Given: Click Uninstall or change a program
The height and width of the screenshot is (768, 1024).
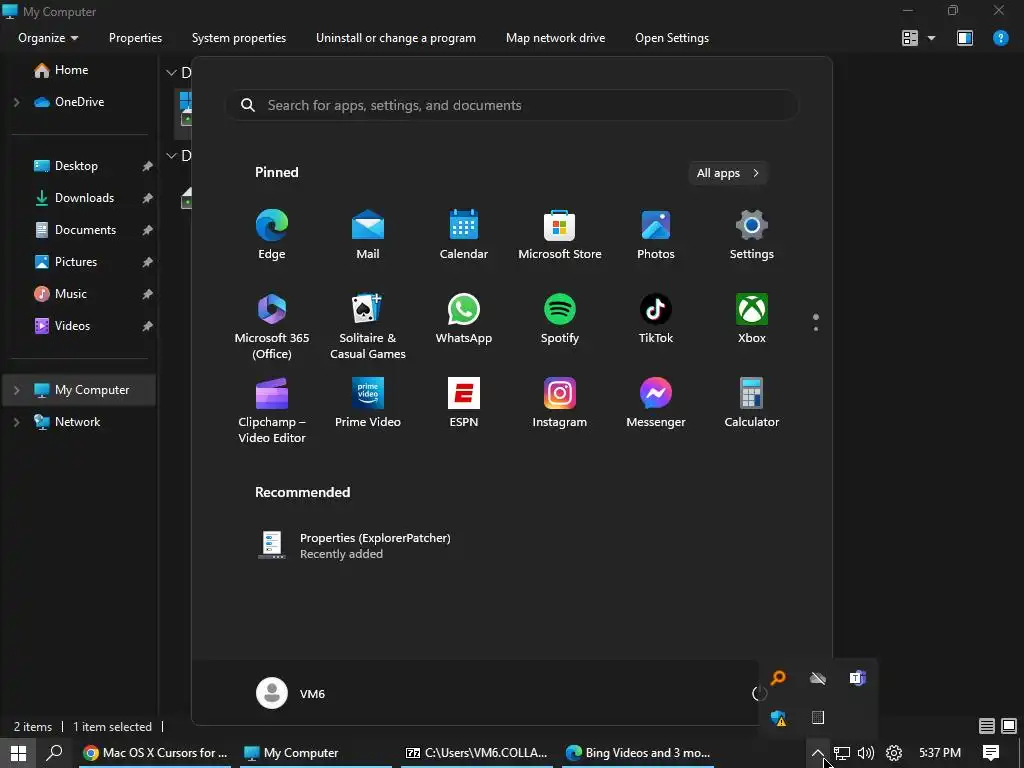Looking at the screenshot, I should click(x=396, y=38).
